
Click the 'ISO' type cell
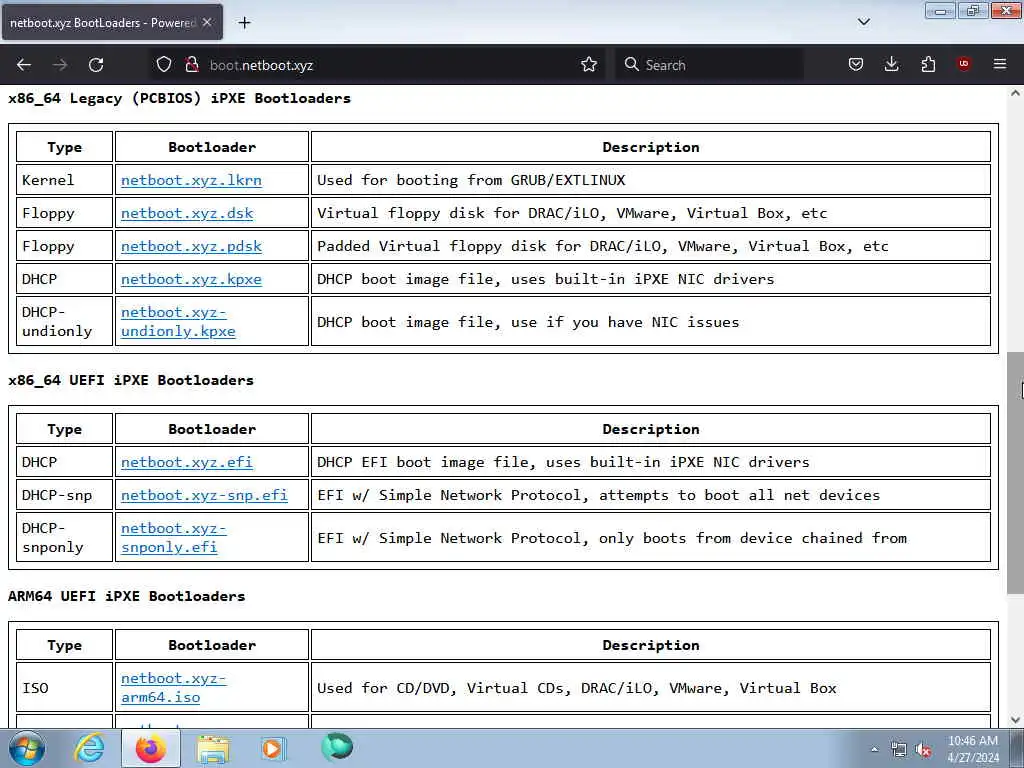(65, 688)
